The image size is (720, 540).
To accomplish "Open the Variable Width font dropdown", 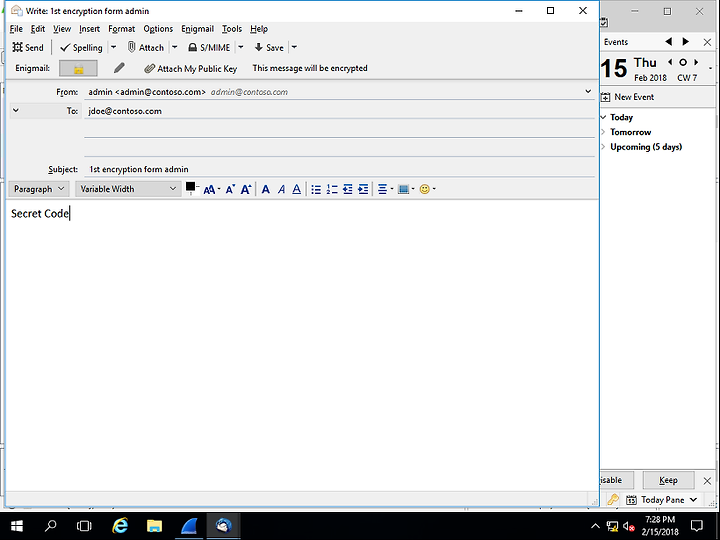I will [128, 189].
